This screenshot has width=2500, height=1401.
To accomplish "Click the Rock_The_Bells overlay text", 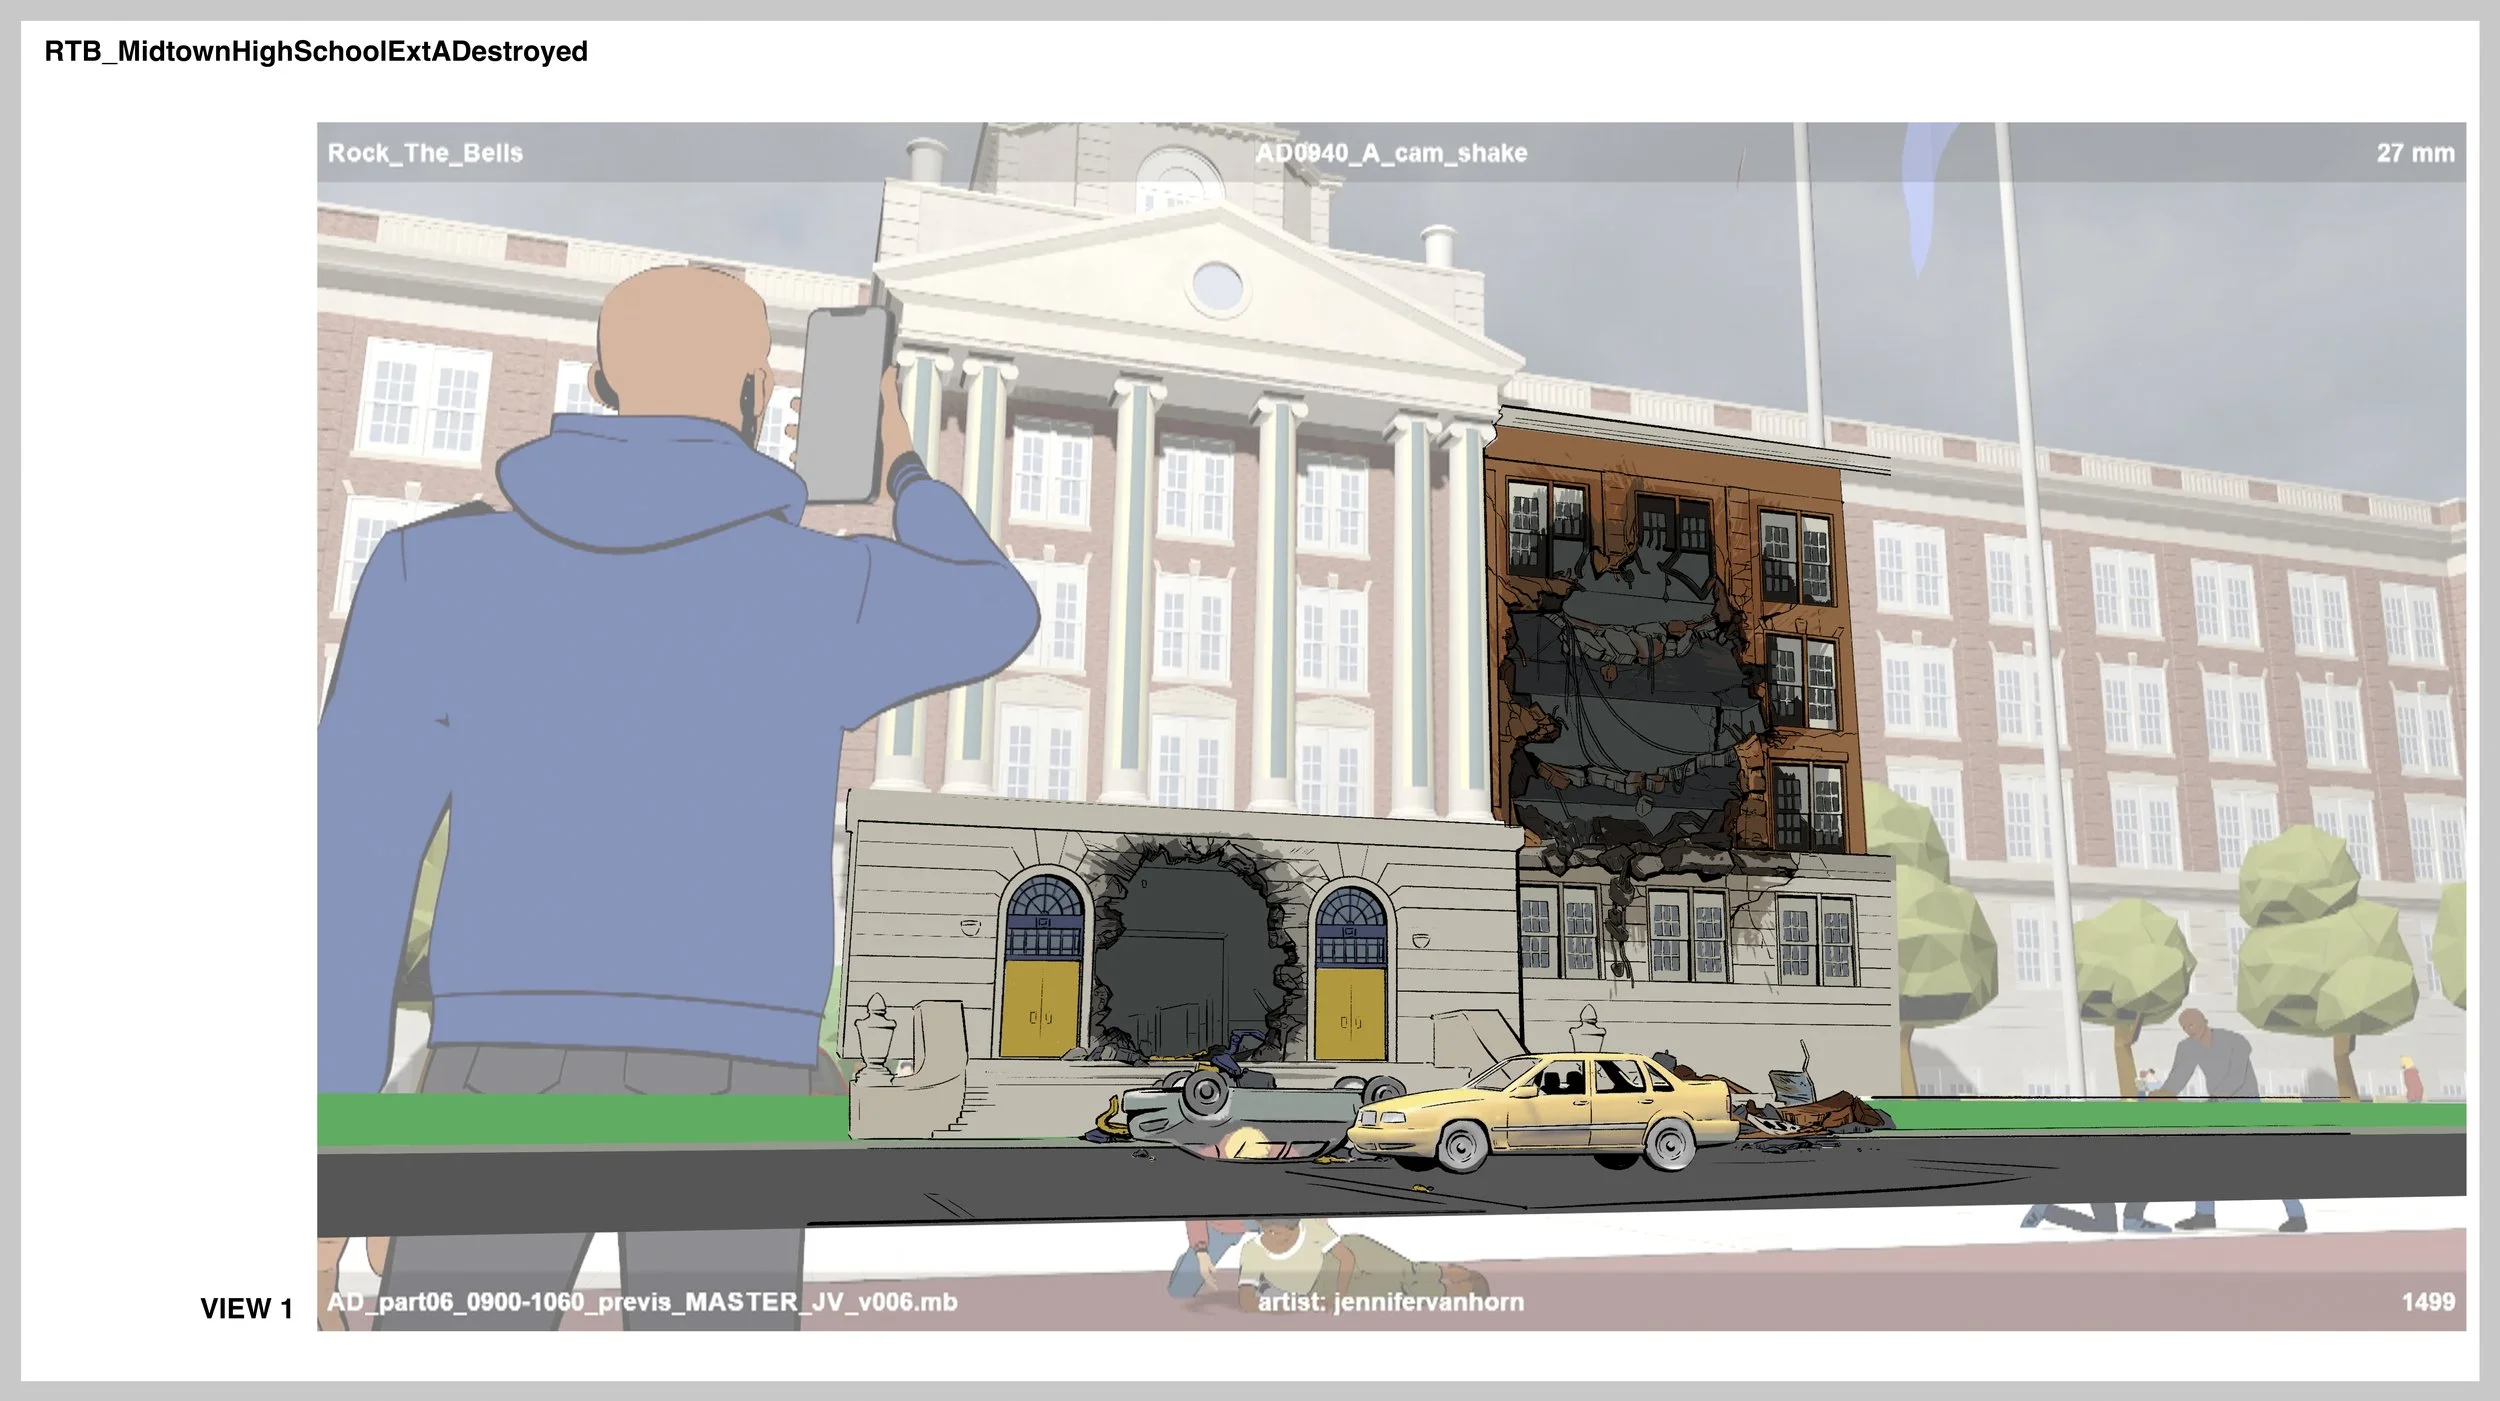I will pyautogui.click(x=425, y=153).
